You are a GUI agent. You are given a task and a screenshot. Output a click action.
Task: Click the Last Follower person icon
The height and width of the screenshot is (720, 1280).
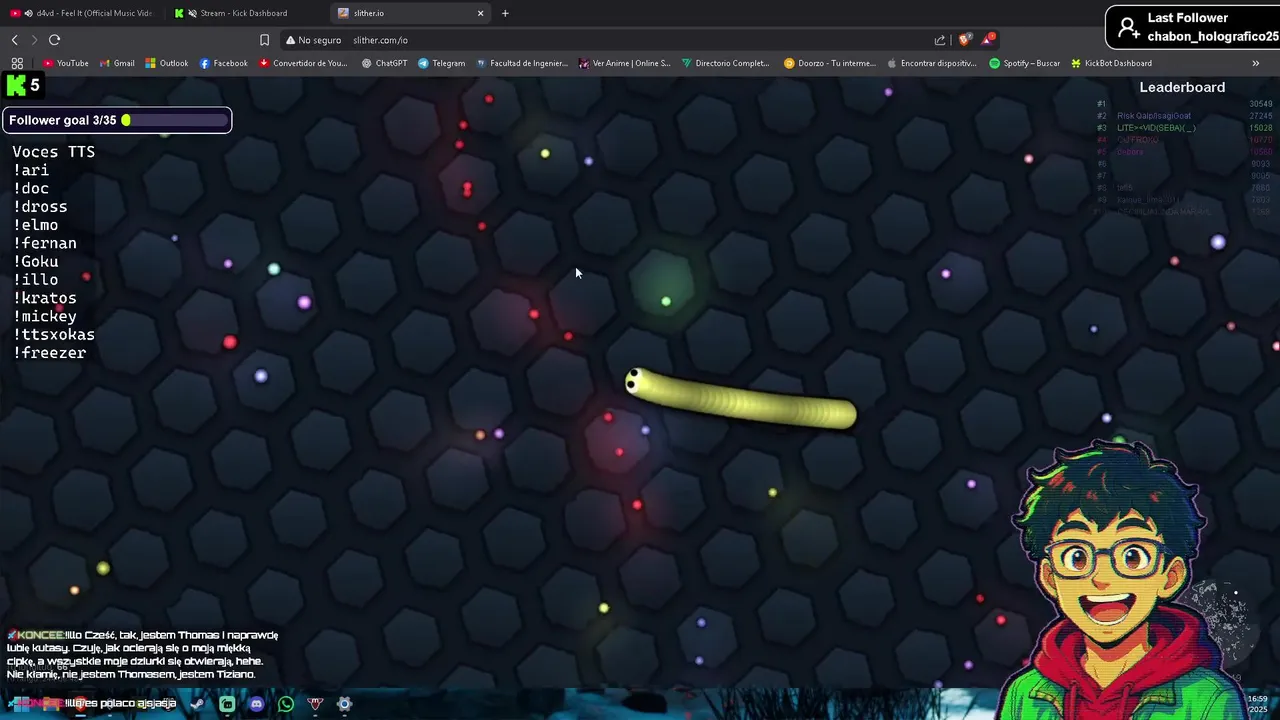1129,27
